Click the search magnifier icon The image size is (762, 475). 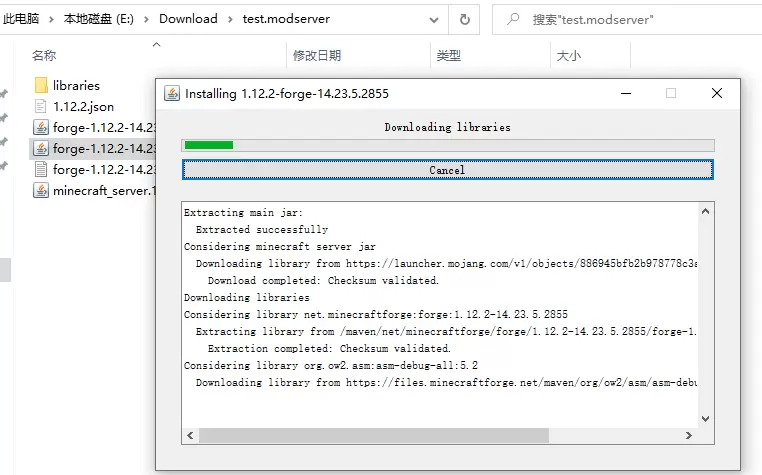[513, 19]
